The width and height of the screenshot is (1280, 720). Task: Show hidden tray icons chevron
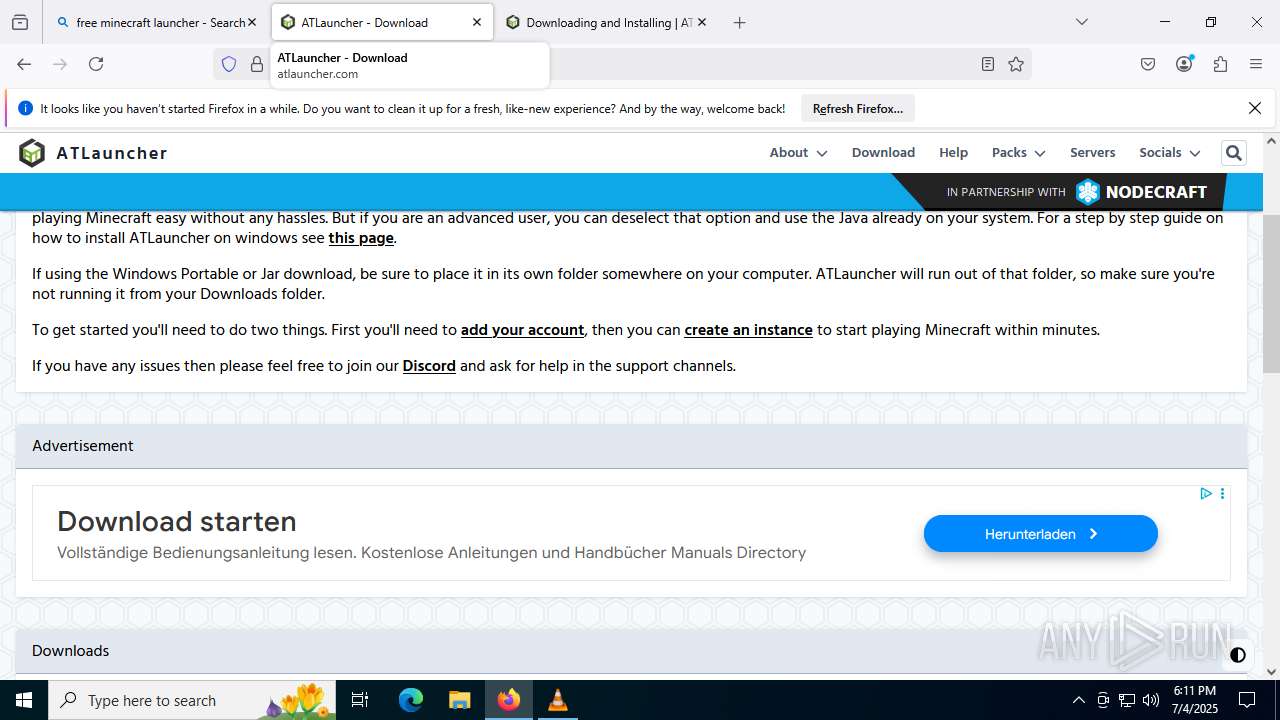point(1078,700)
